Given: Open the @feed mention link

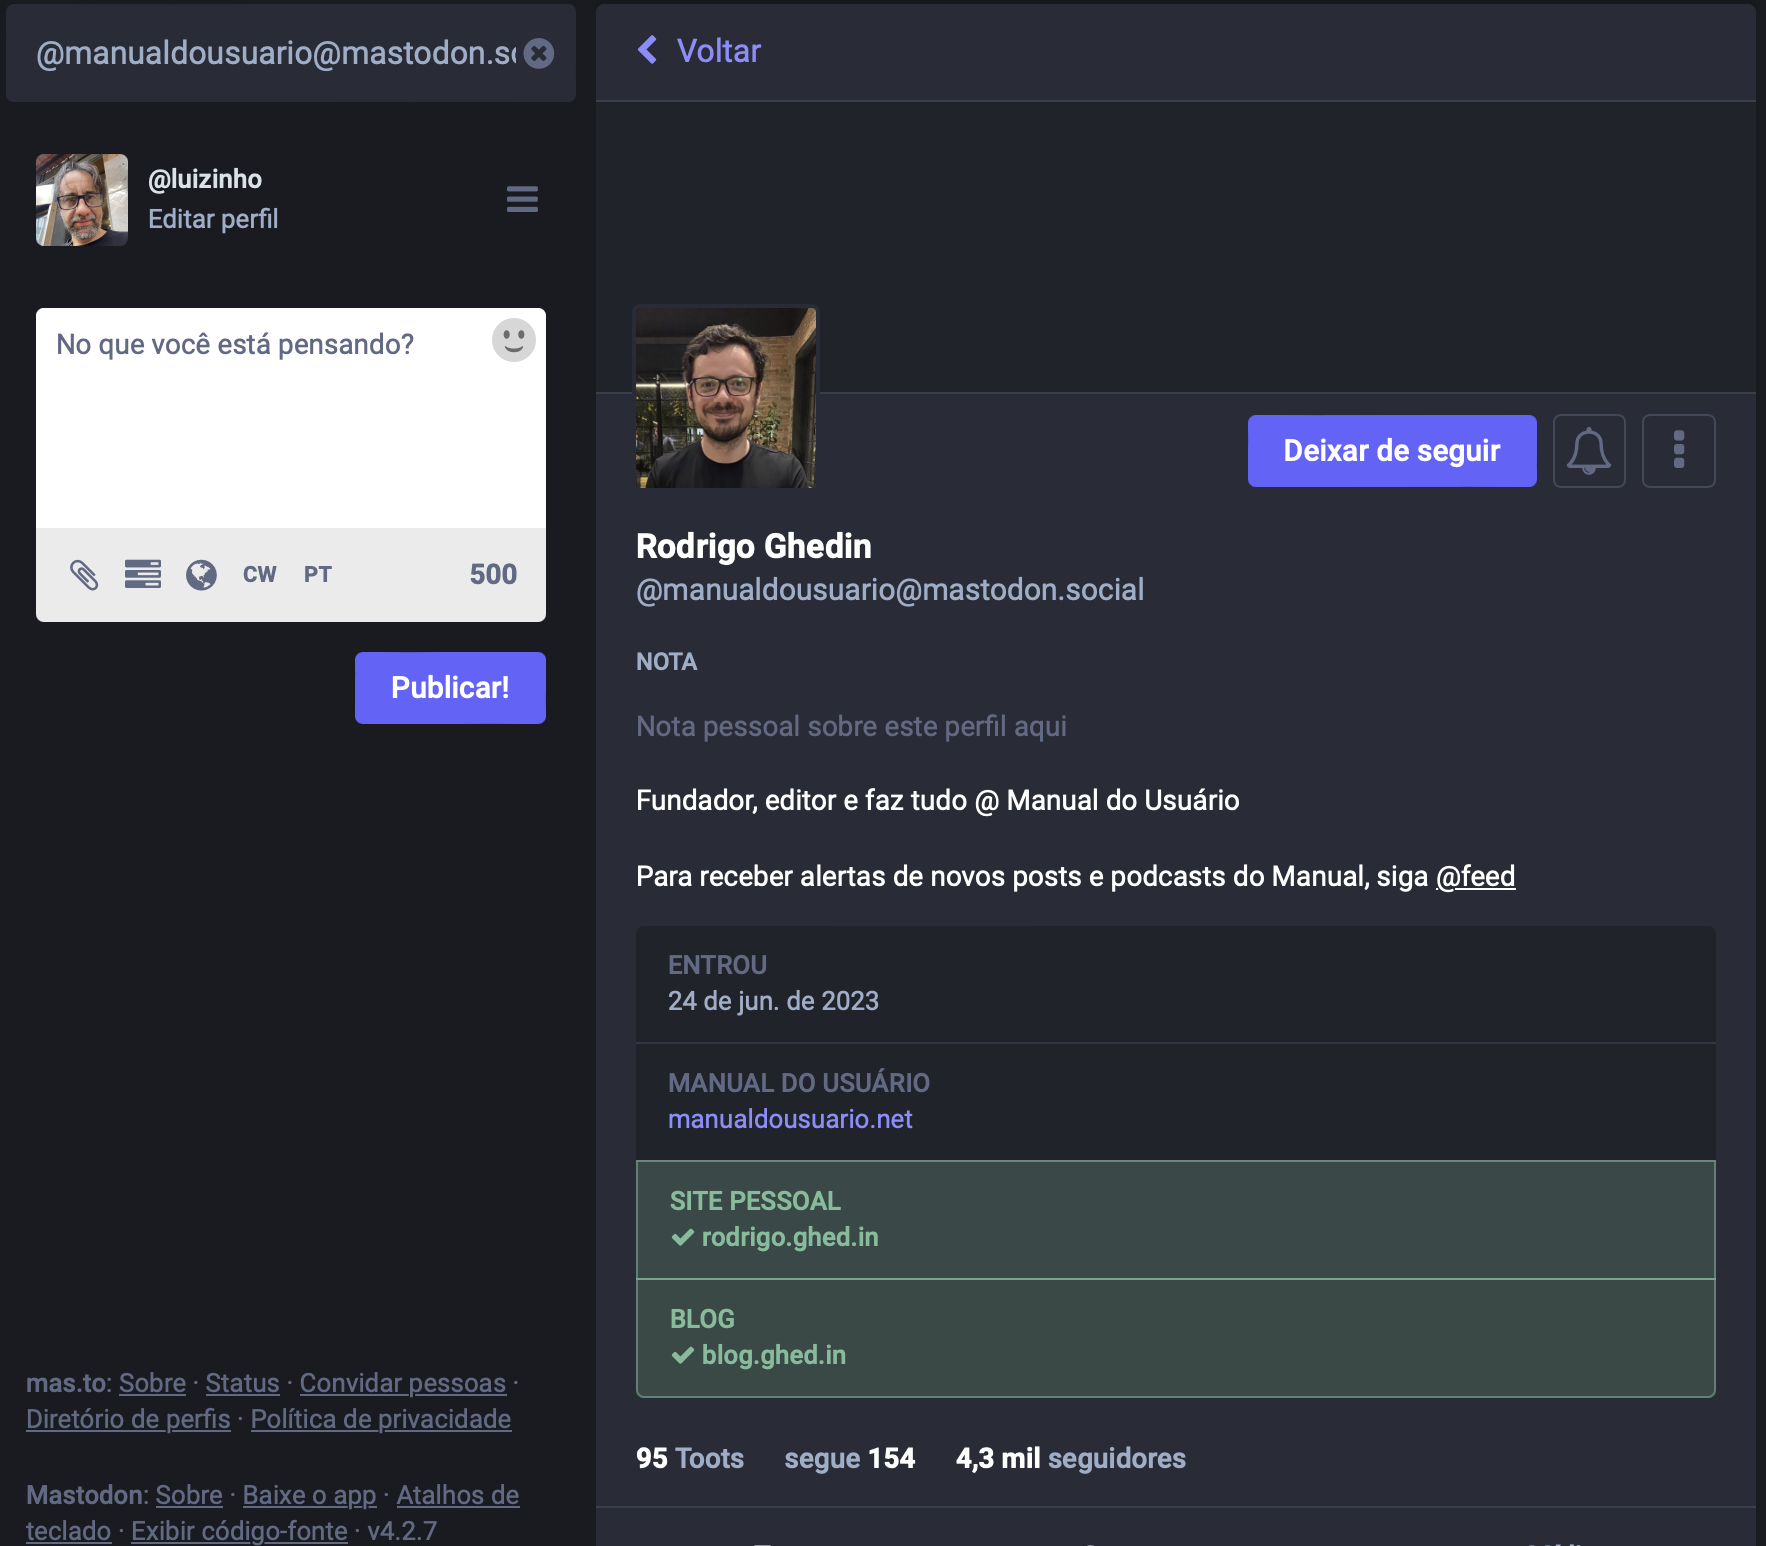Looking at the screenshot, I should [x=1475, y=876].
